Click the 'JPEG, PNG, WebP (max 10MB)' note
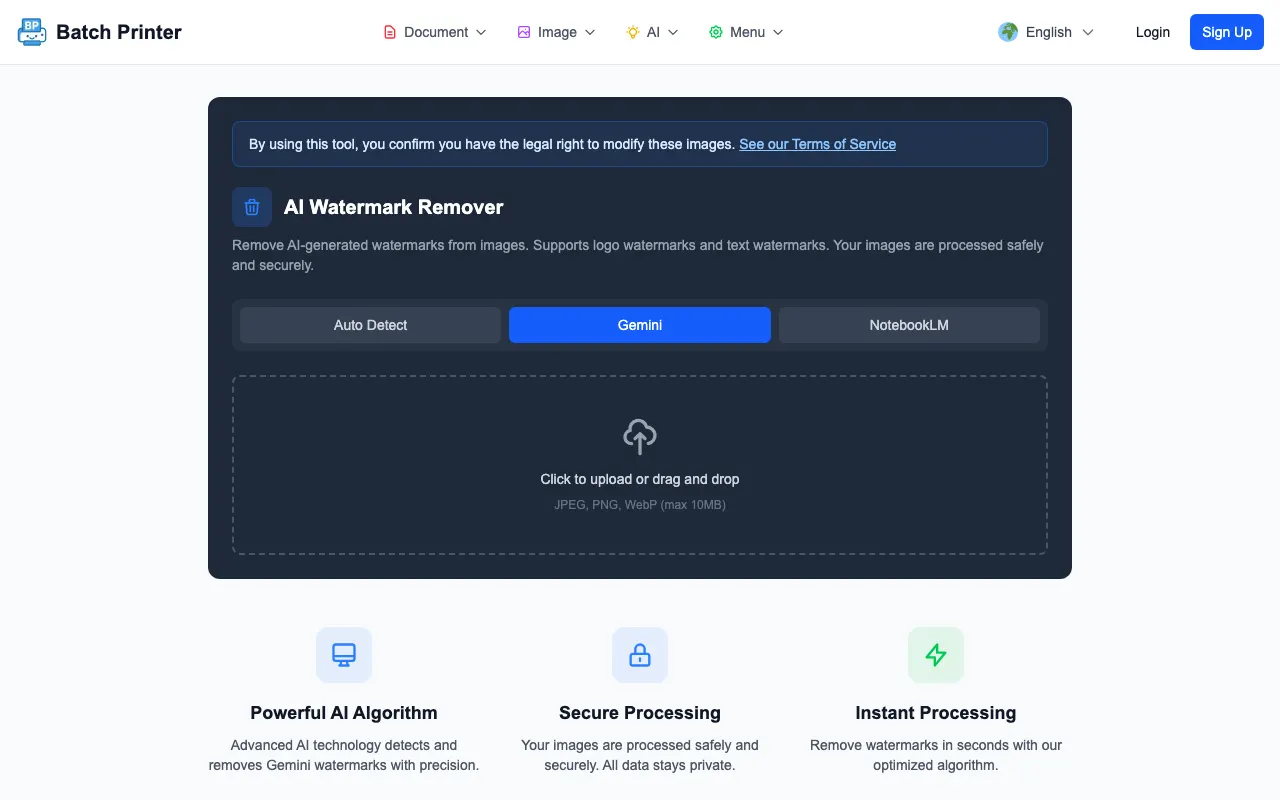 640,505
